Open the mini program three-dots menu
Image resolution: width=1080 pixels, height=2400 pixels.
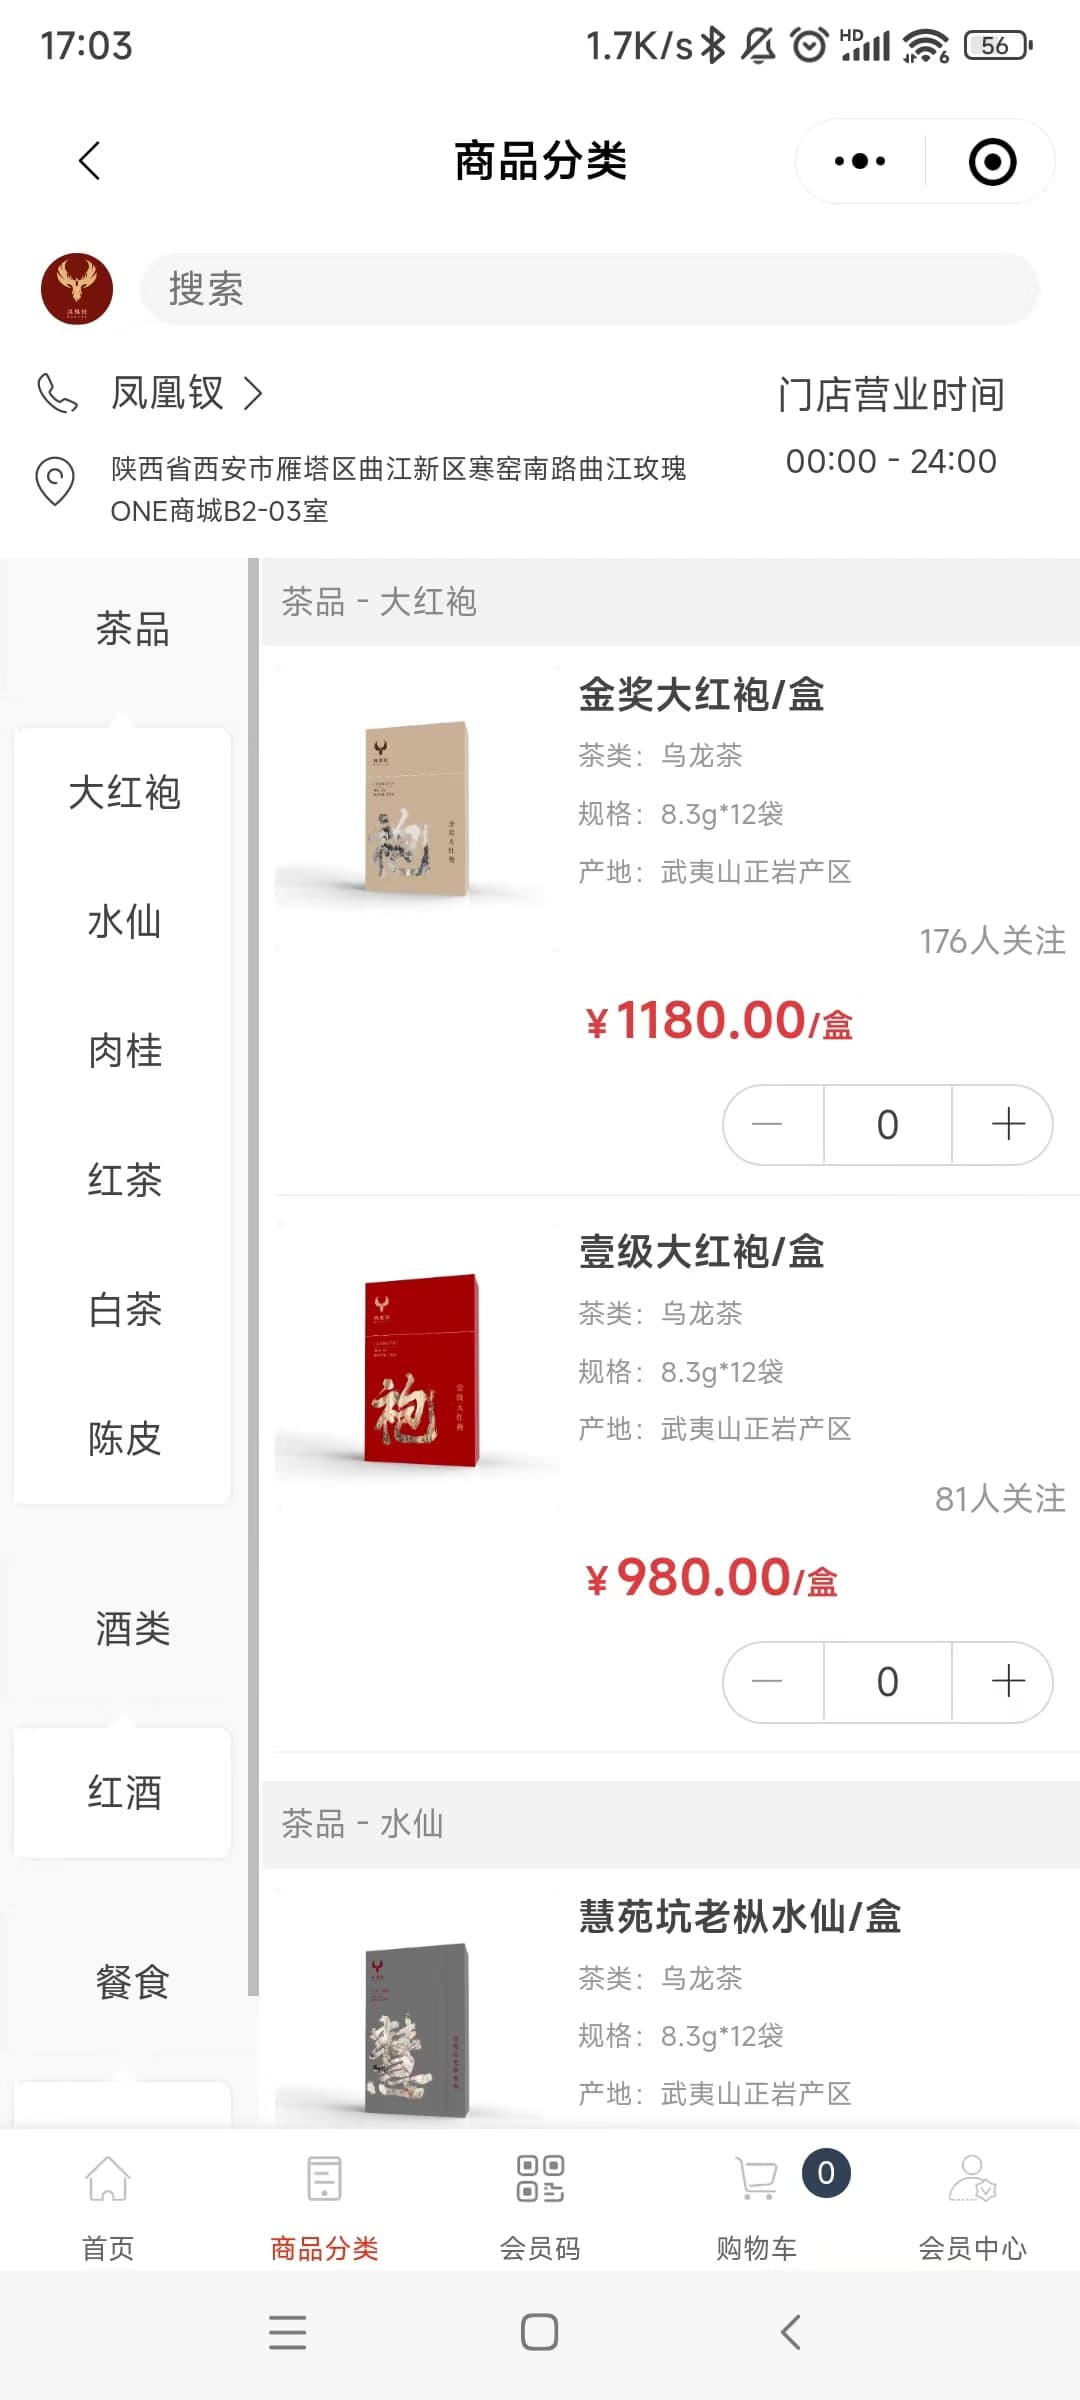tap(860, 161)
